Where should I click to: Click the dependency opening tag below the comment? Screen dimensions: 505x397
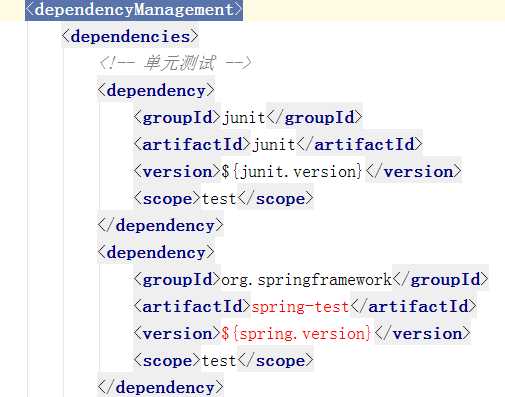156,91
